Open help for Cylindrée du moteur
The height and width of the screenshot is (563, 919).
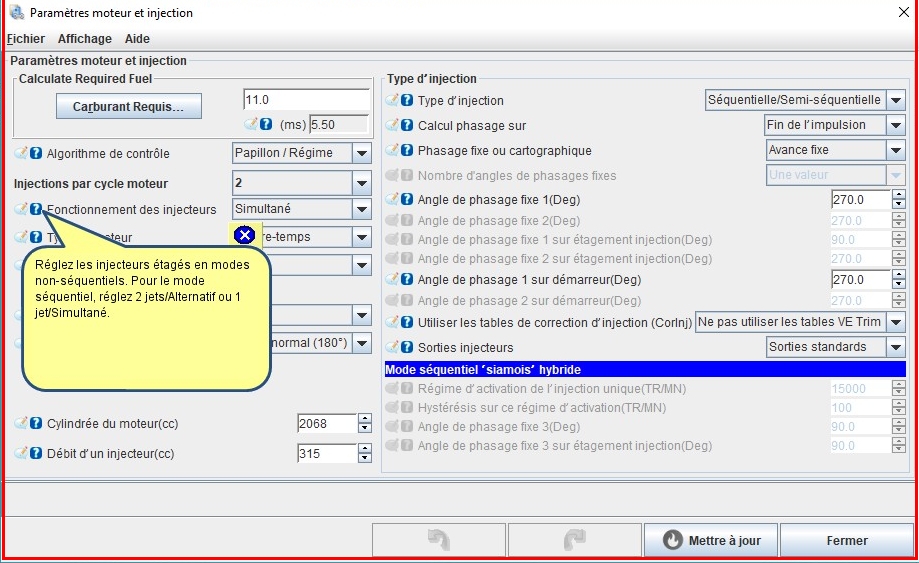click(x=36, y=424)
